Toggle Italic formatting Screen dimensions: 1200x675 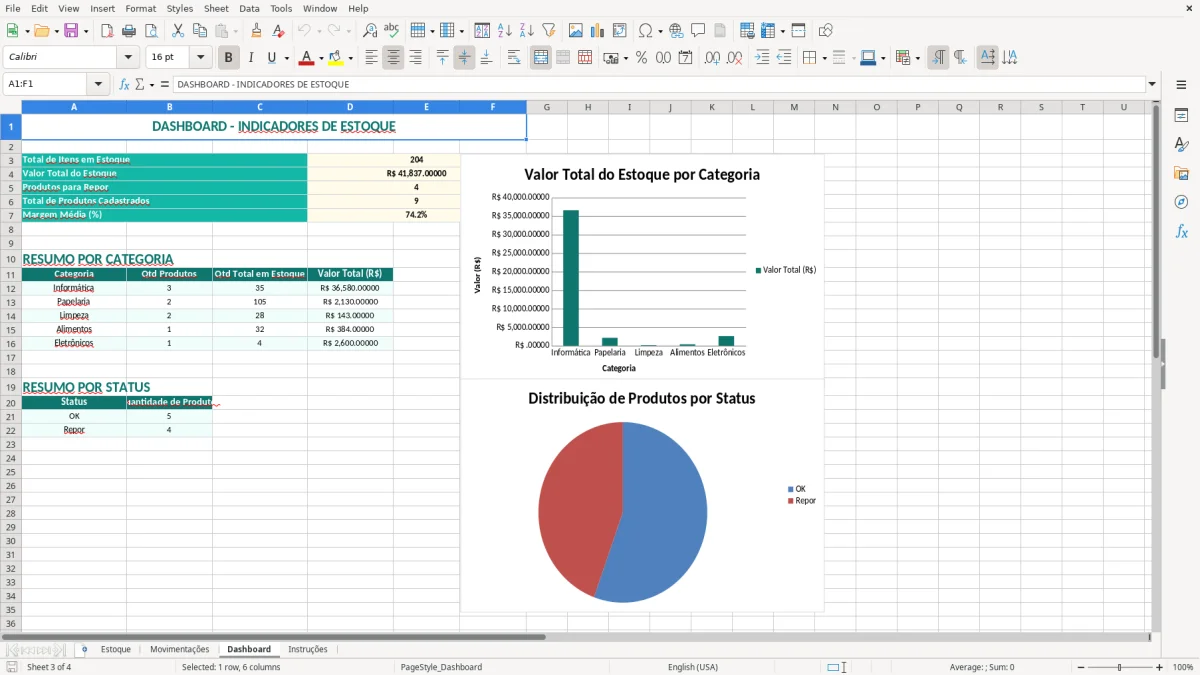tap(251, 58)
